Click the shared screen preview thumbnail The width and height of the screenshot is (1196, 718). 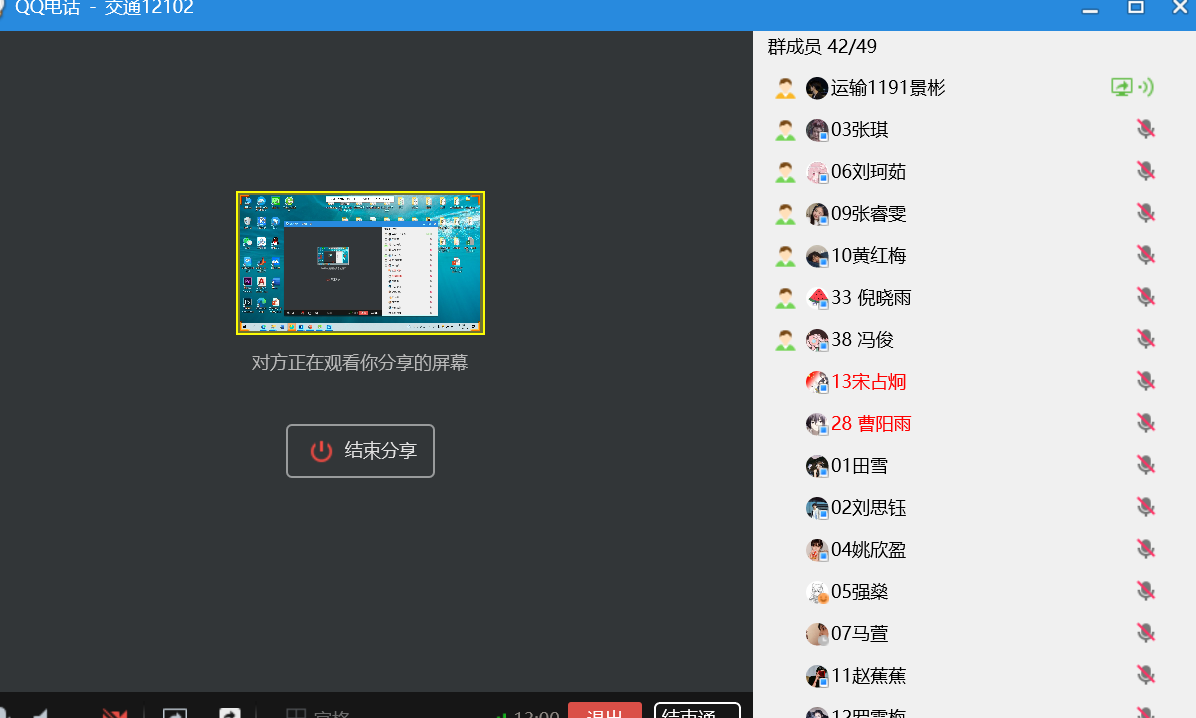pyautogui.click(x=360, y=263)
